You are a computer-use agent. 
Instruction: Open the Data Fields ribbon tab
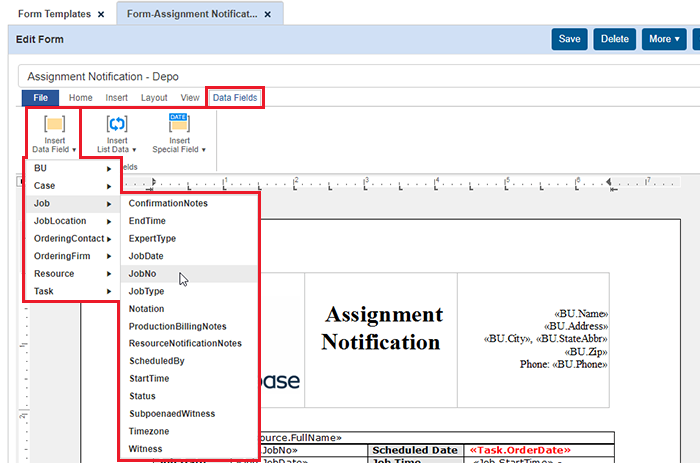[x=235, y=98]
